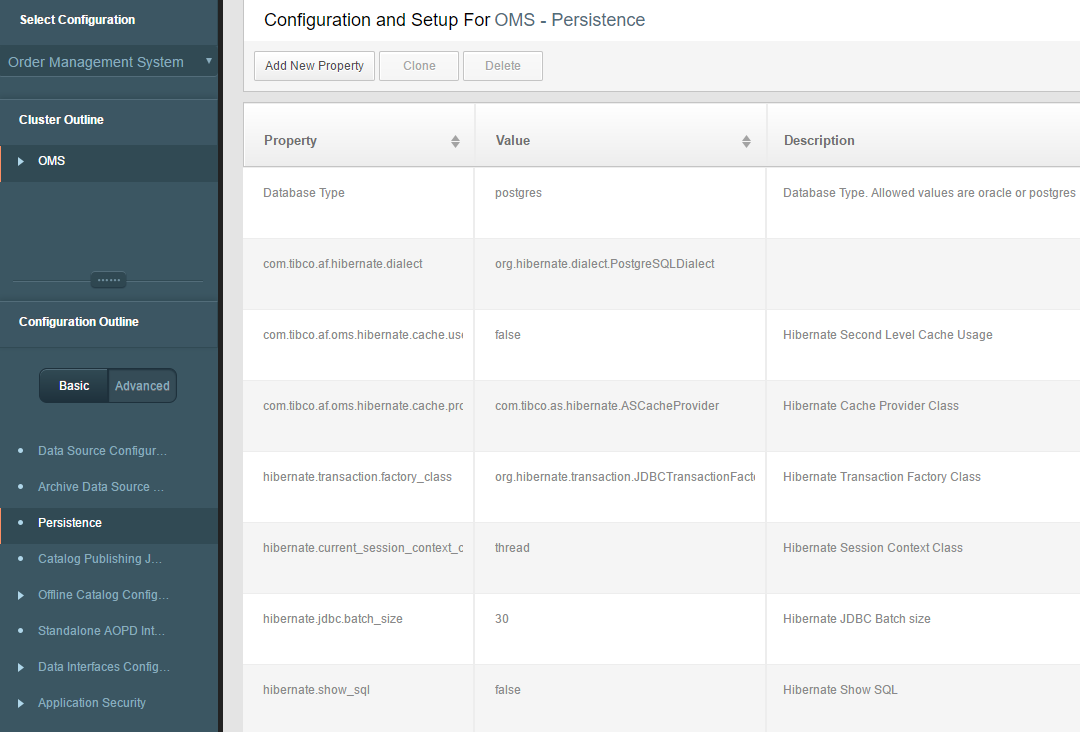
Task: Expand Application Security node arrow
Action: [21, 703]
